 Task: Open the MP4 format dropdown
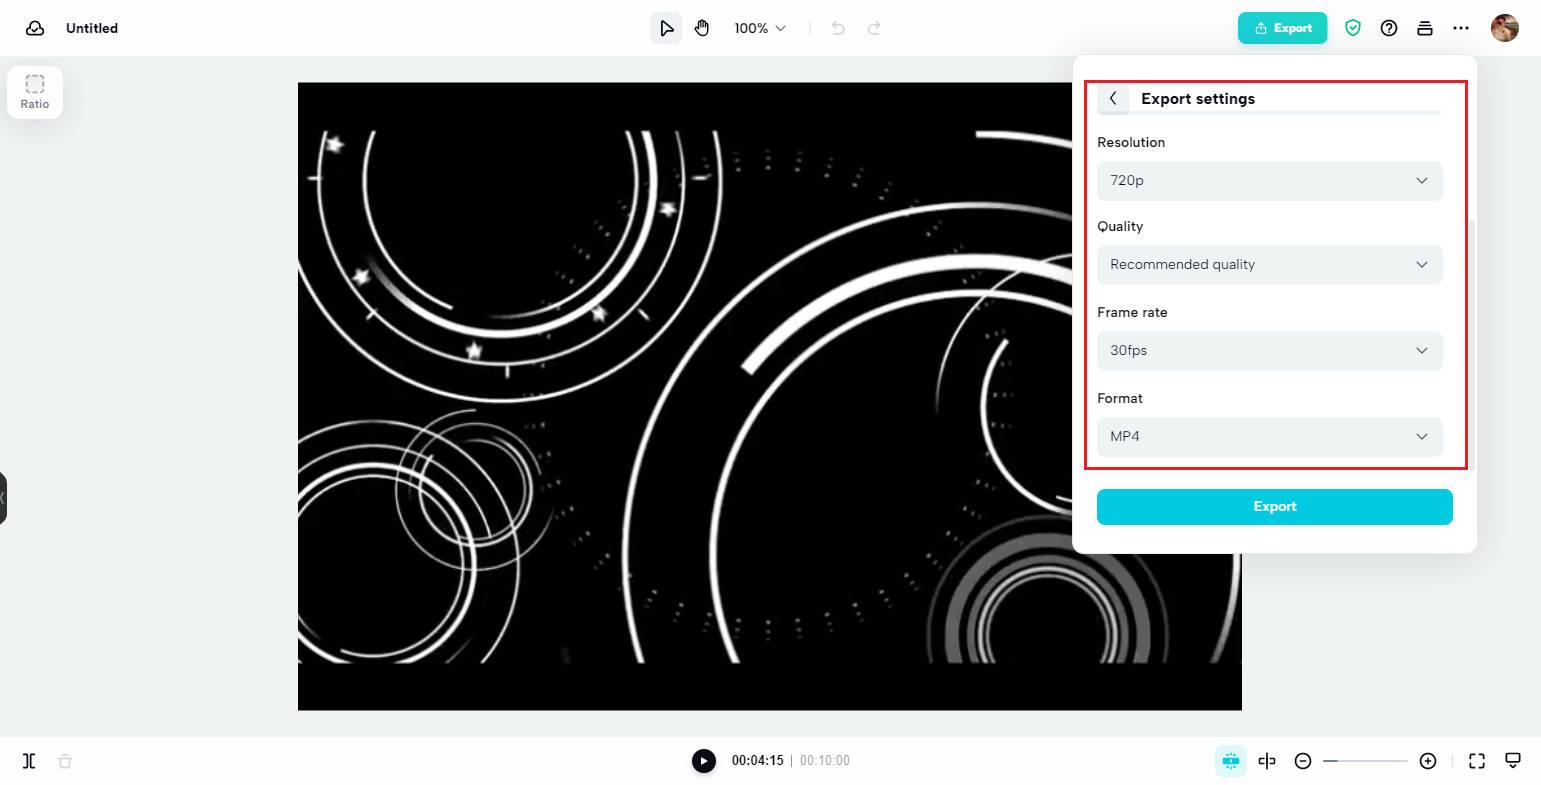pos(1270,437)
